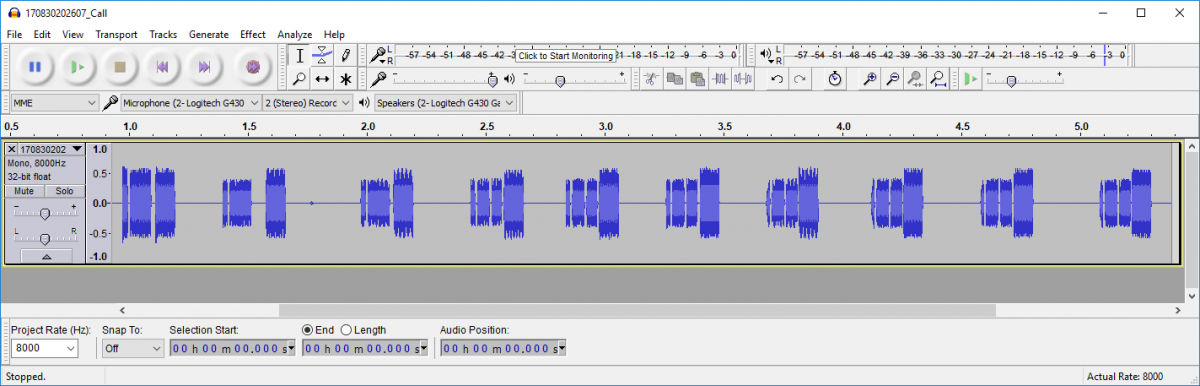Viewport: 1200px width, 386px height.
Task: Select the Time Shift tool
Action: pyautogui.click(x=322, y=79)
